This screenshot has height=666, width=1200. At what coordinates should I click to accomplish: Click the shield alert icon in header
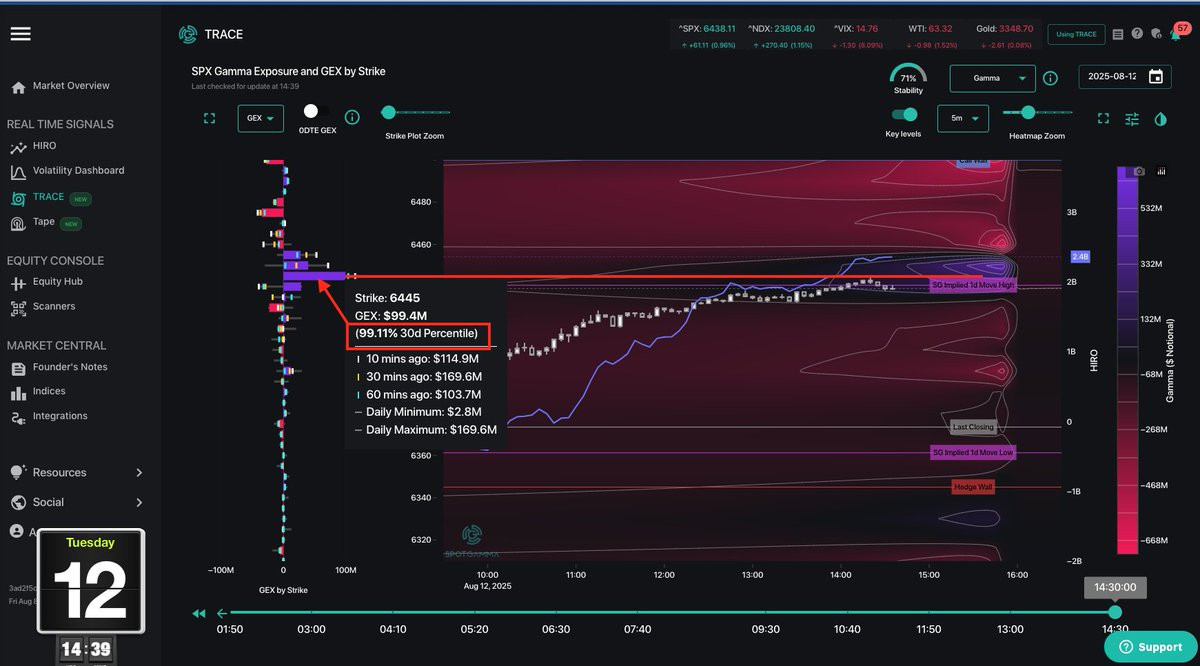click(1156, 34)
